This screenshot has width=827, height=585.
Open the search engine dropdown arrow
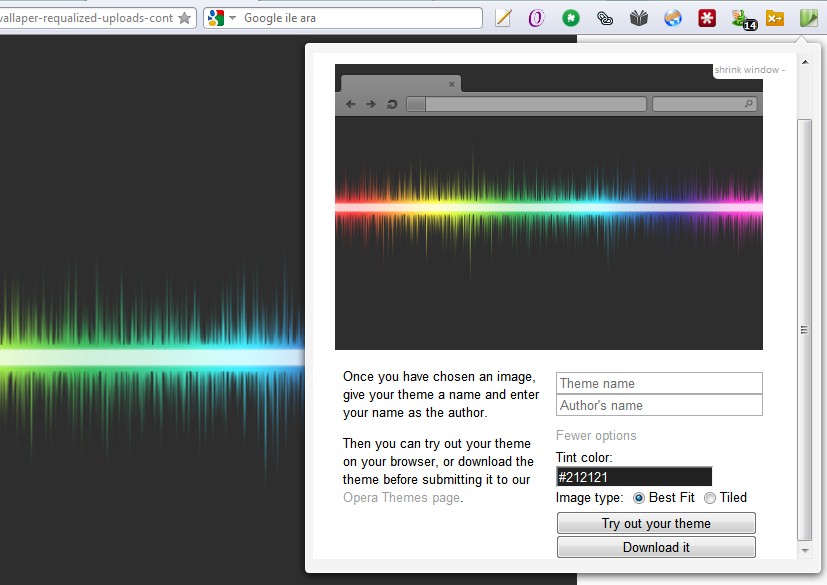coord(232,18)
